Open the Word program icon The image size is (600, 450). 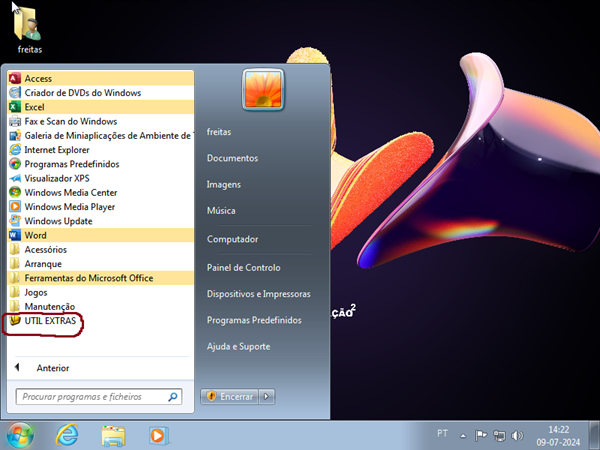(x=15, y=235)
